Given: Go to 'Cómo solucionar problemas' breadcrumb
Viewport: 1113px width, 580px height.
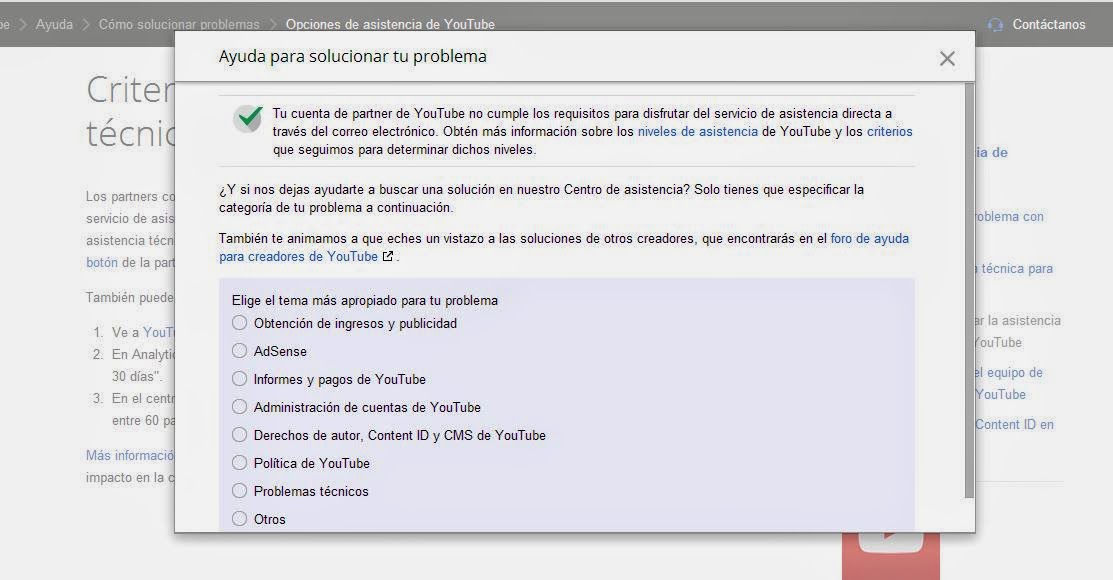Looking at the screenshot, I should coord(179,24).
